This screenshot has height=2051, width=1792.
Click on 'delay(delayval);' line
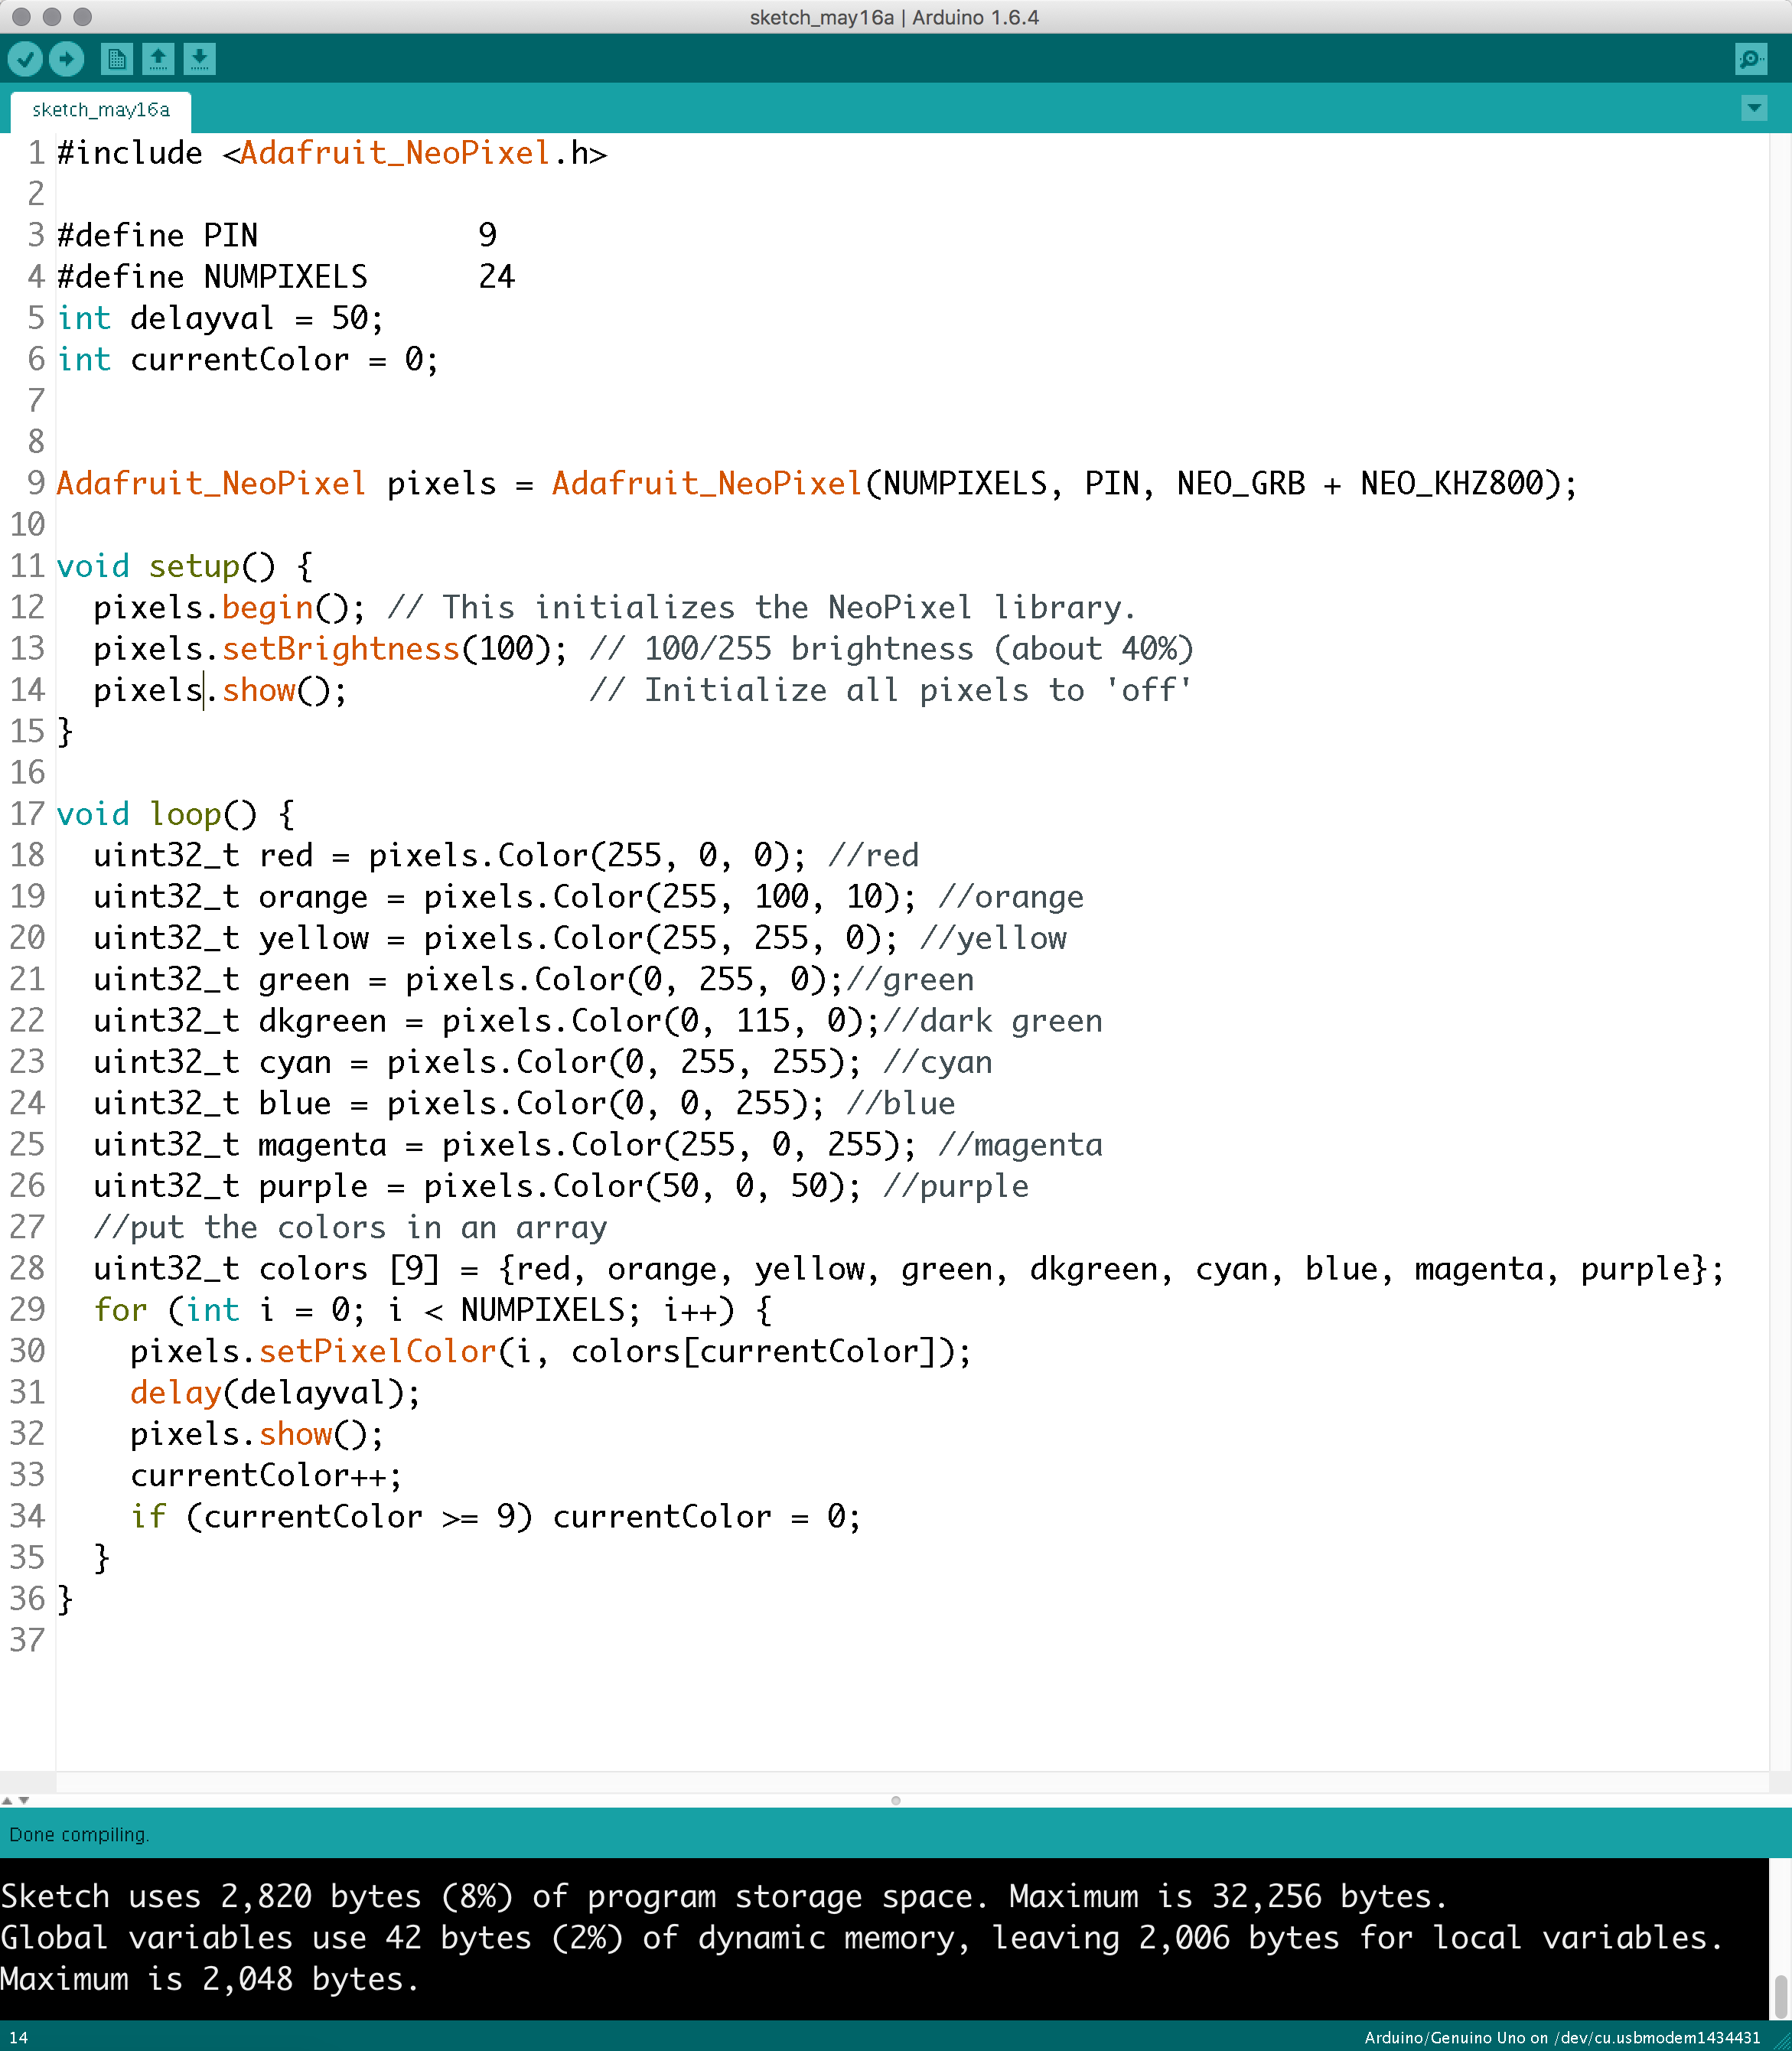(275, 1393)
